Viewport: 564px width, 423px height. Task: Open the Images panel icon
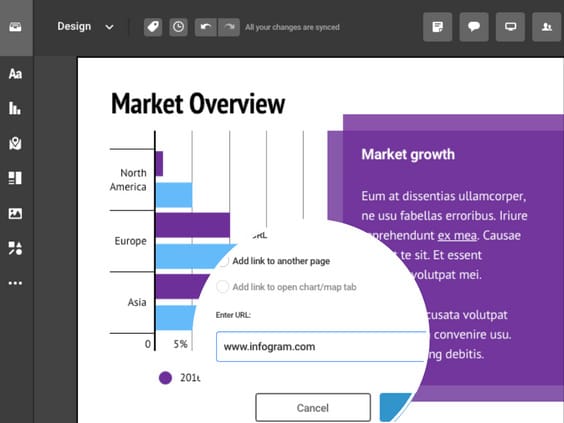[x=15, y=213]
